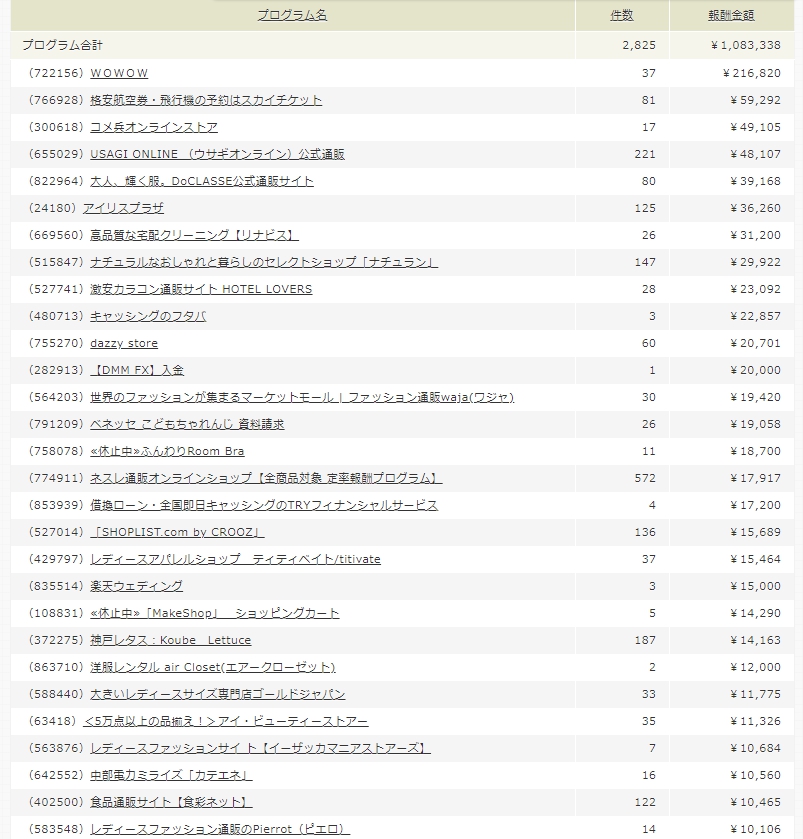Select air Closet reward ¥12,000

(755, 667)
